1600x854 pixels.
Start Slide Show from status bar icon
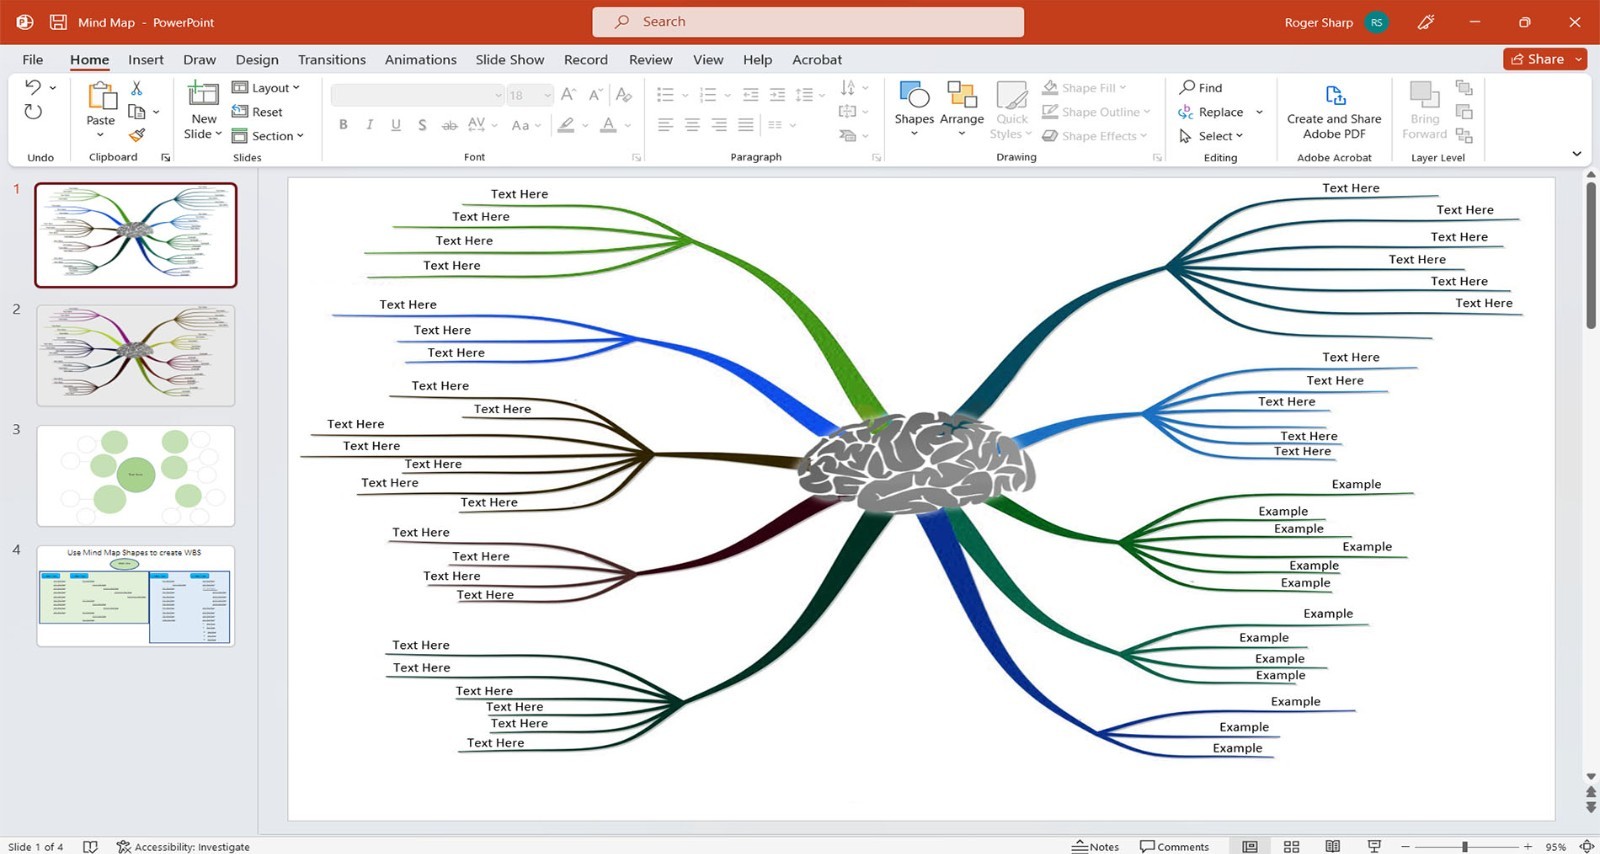coord(1374,846)
